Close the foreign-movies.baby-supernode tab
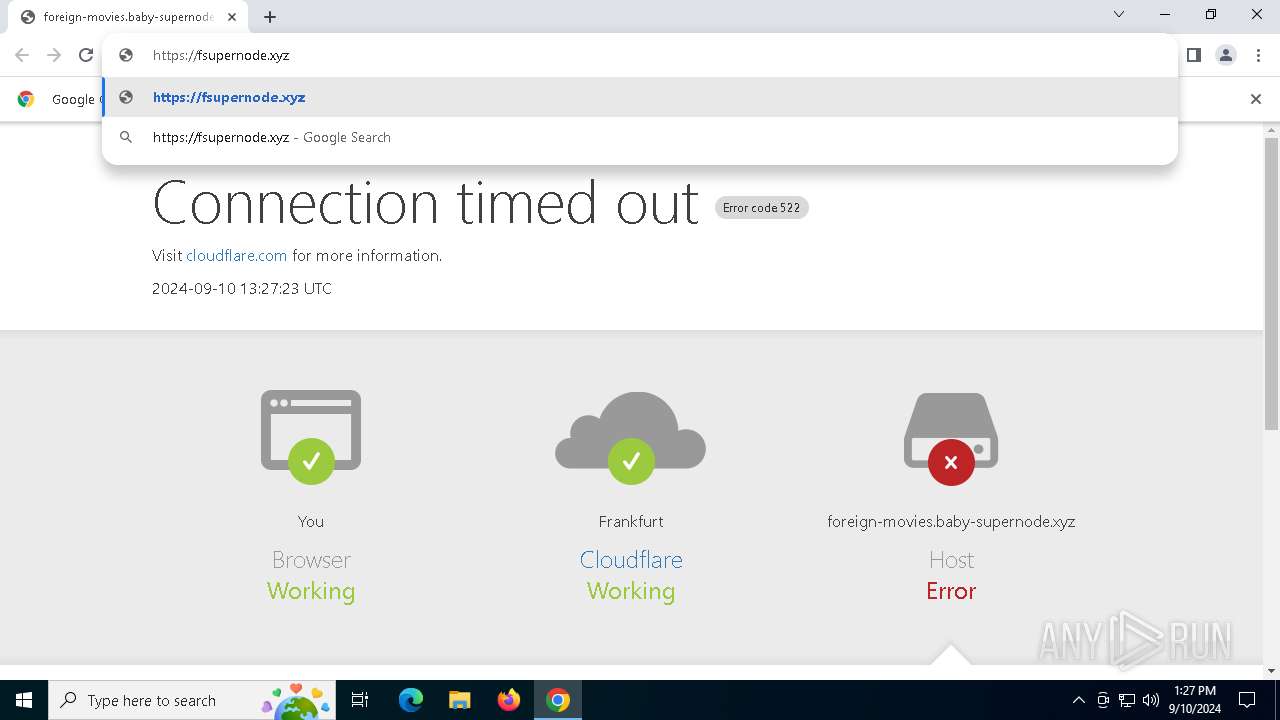Viewport: 1280px width, 720px height. 232,17
